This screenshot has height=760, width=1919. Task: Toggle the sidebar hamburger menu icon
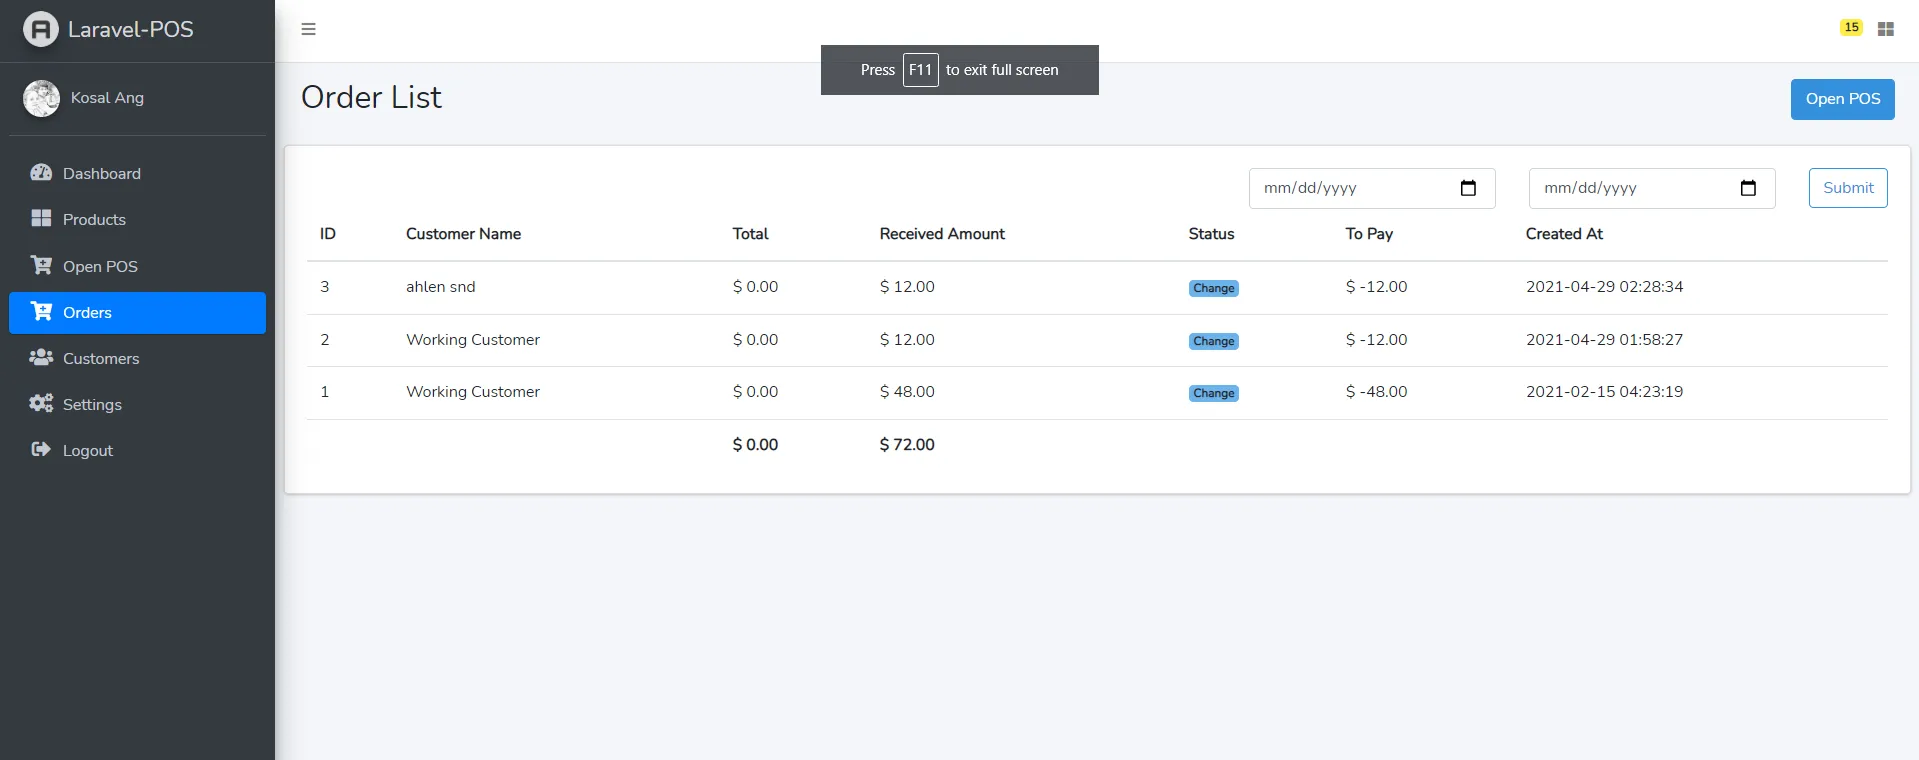point(308,29)
